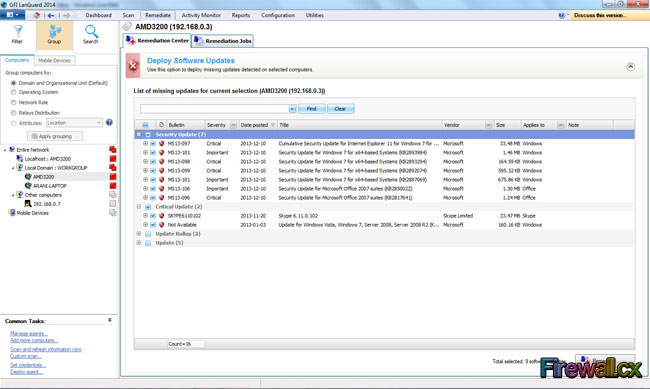Open the Reports menu
The width and height of the screenshot is (650, 389).
pyautogui.click(x=241, y=15)
